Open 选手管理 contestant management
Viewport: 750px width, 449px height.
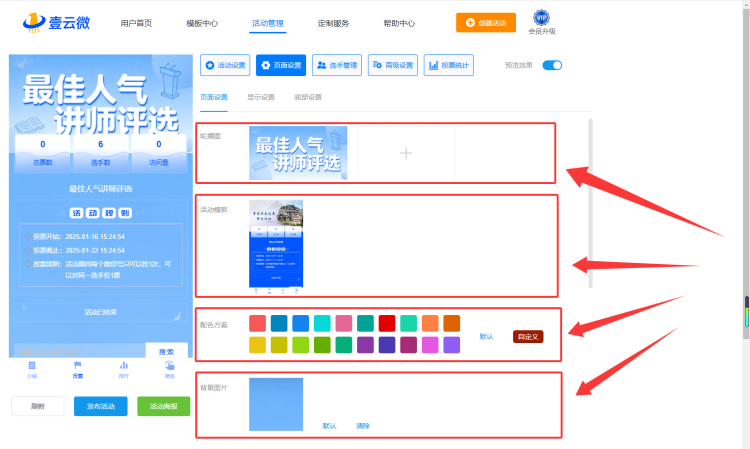337,65
